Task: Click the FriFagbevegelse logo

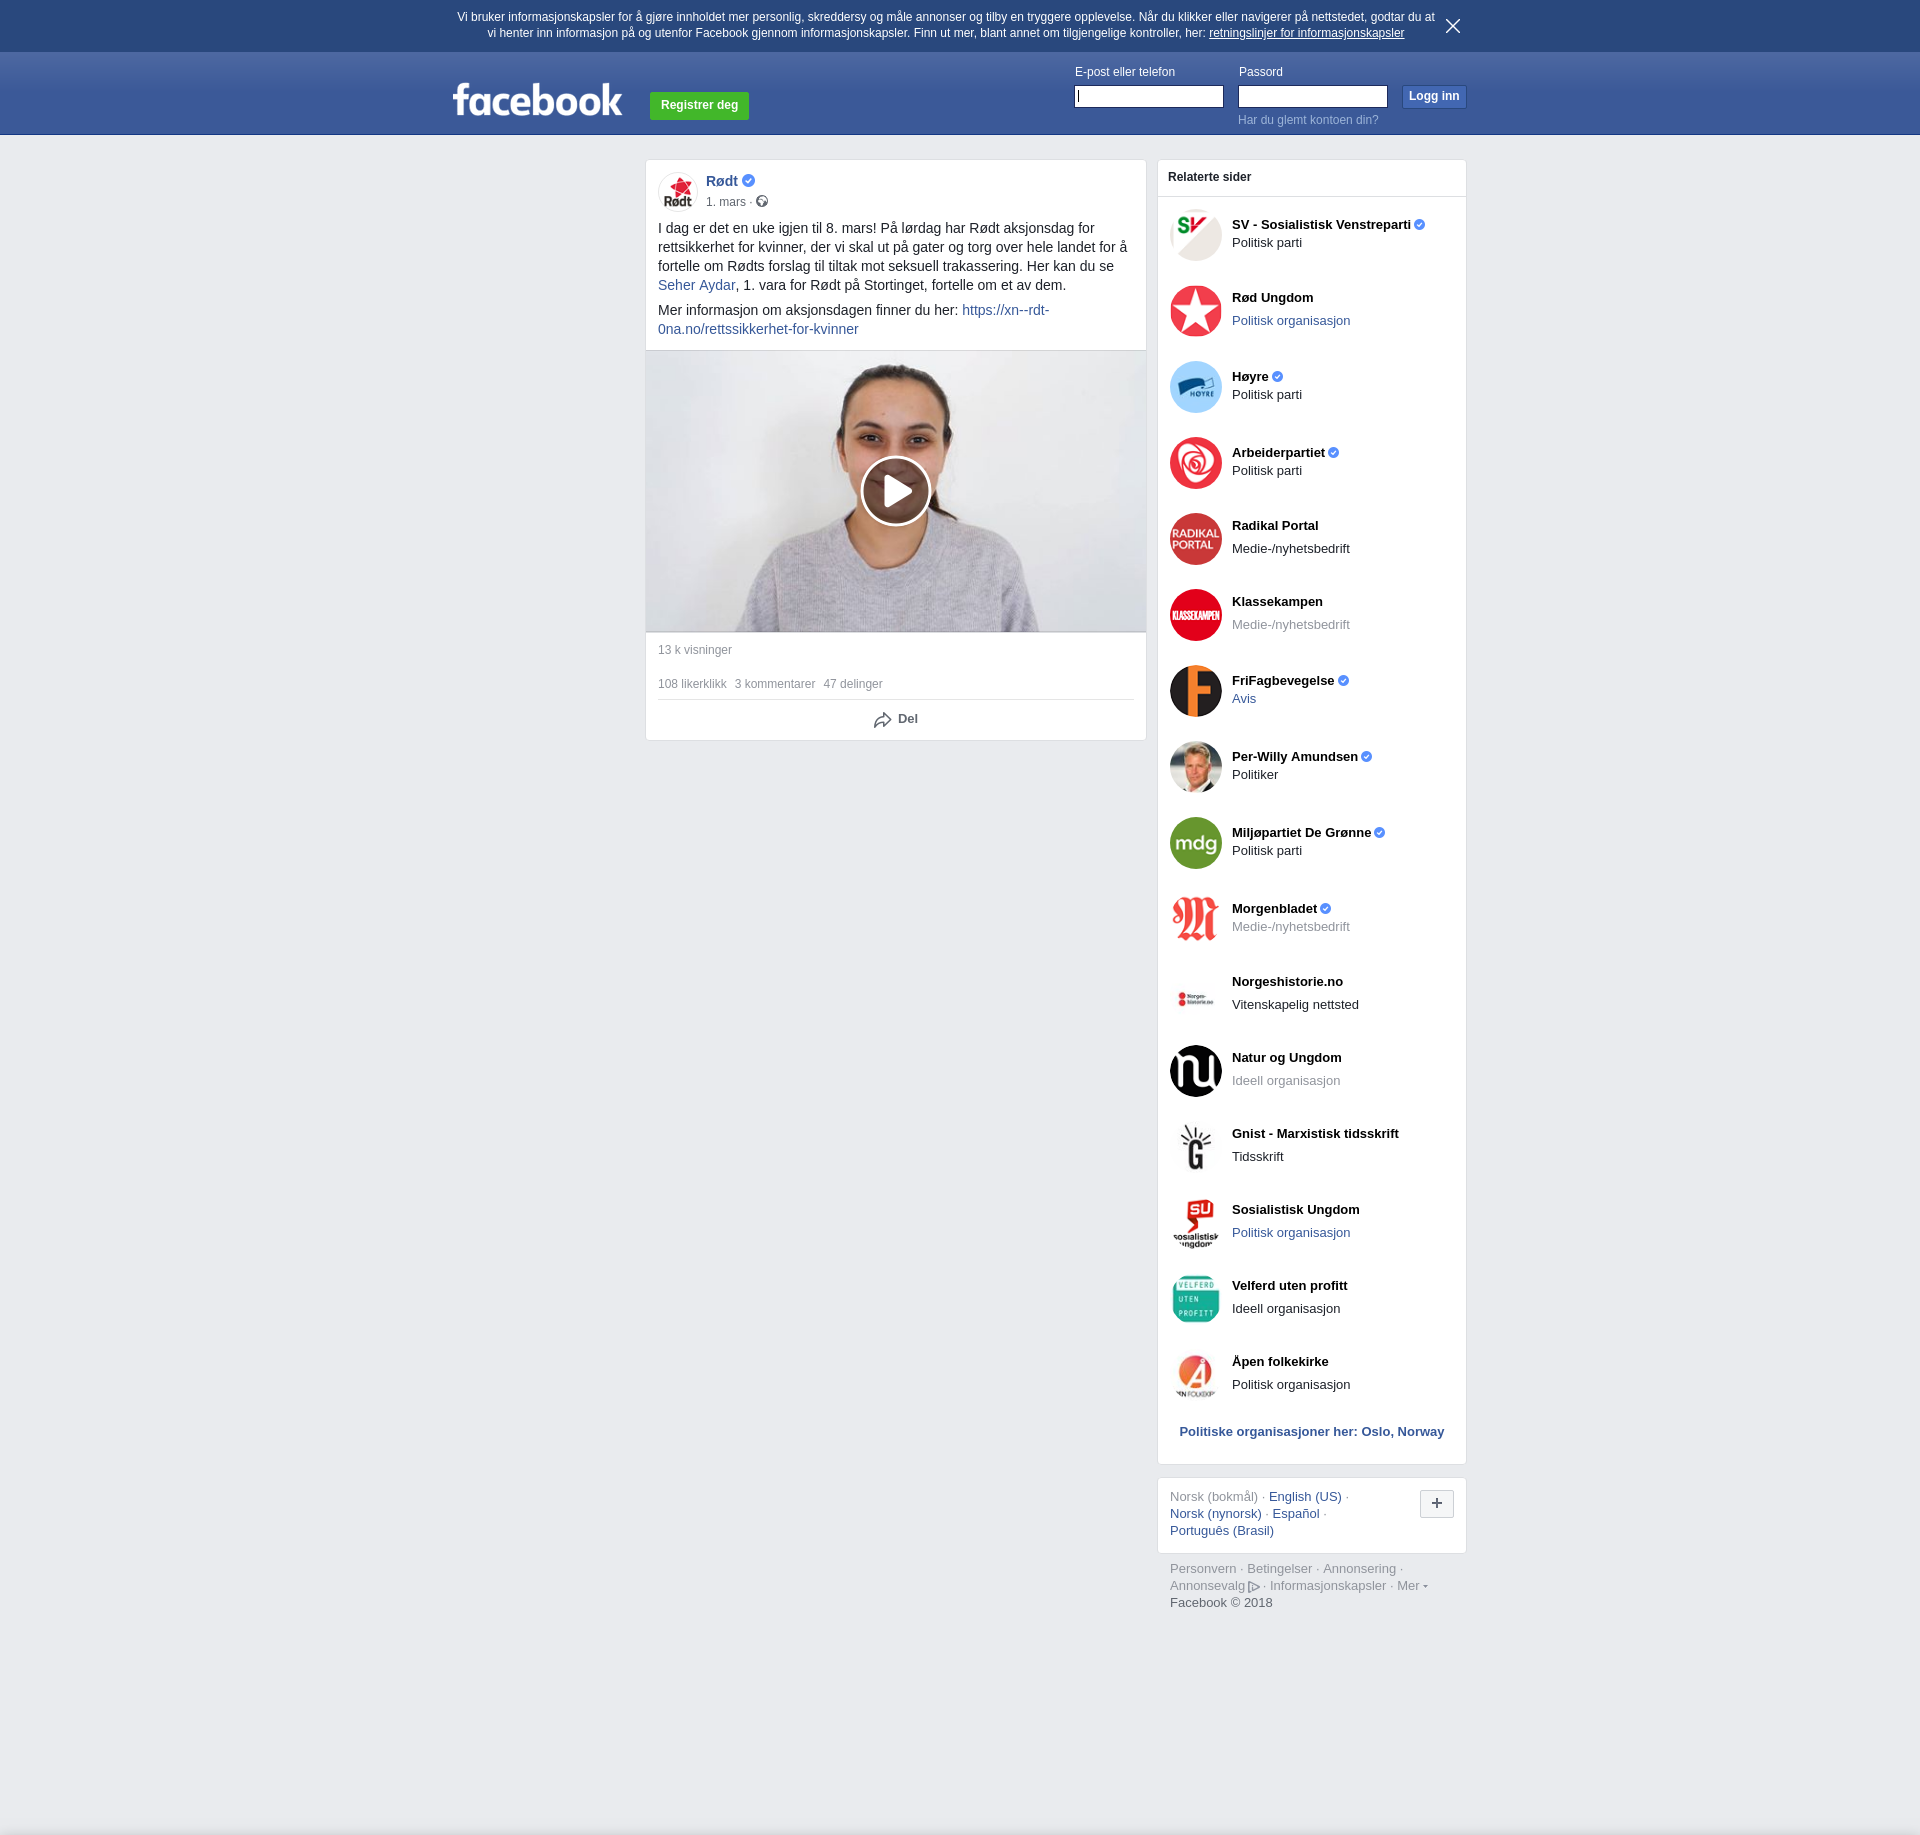Action: pyautogui.click(x=1196, y=691)
